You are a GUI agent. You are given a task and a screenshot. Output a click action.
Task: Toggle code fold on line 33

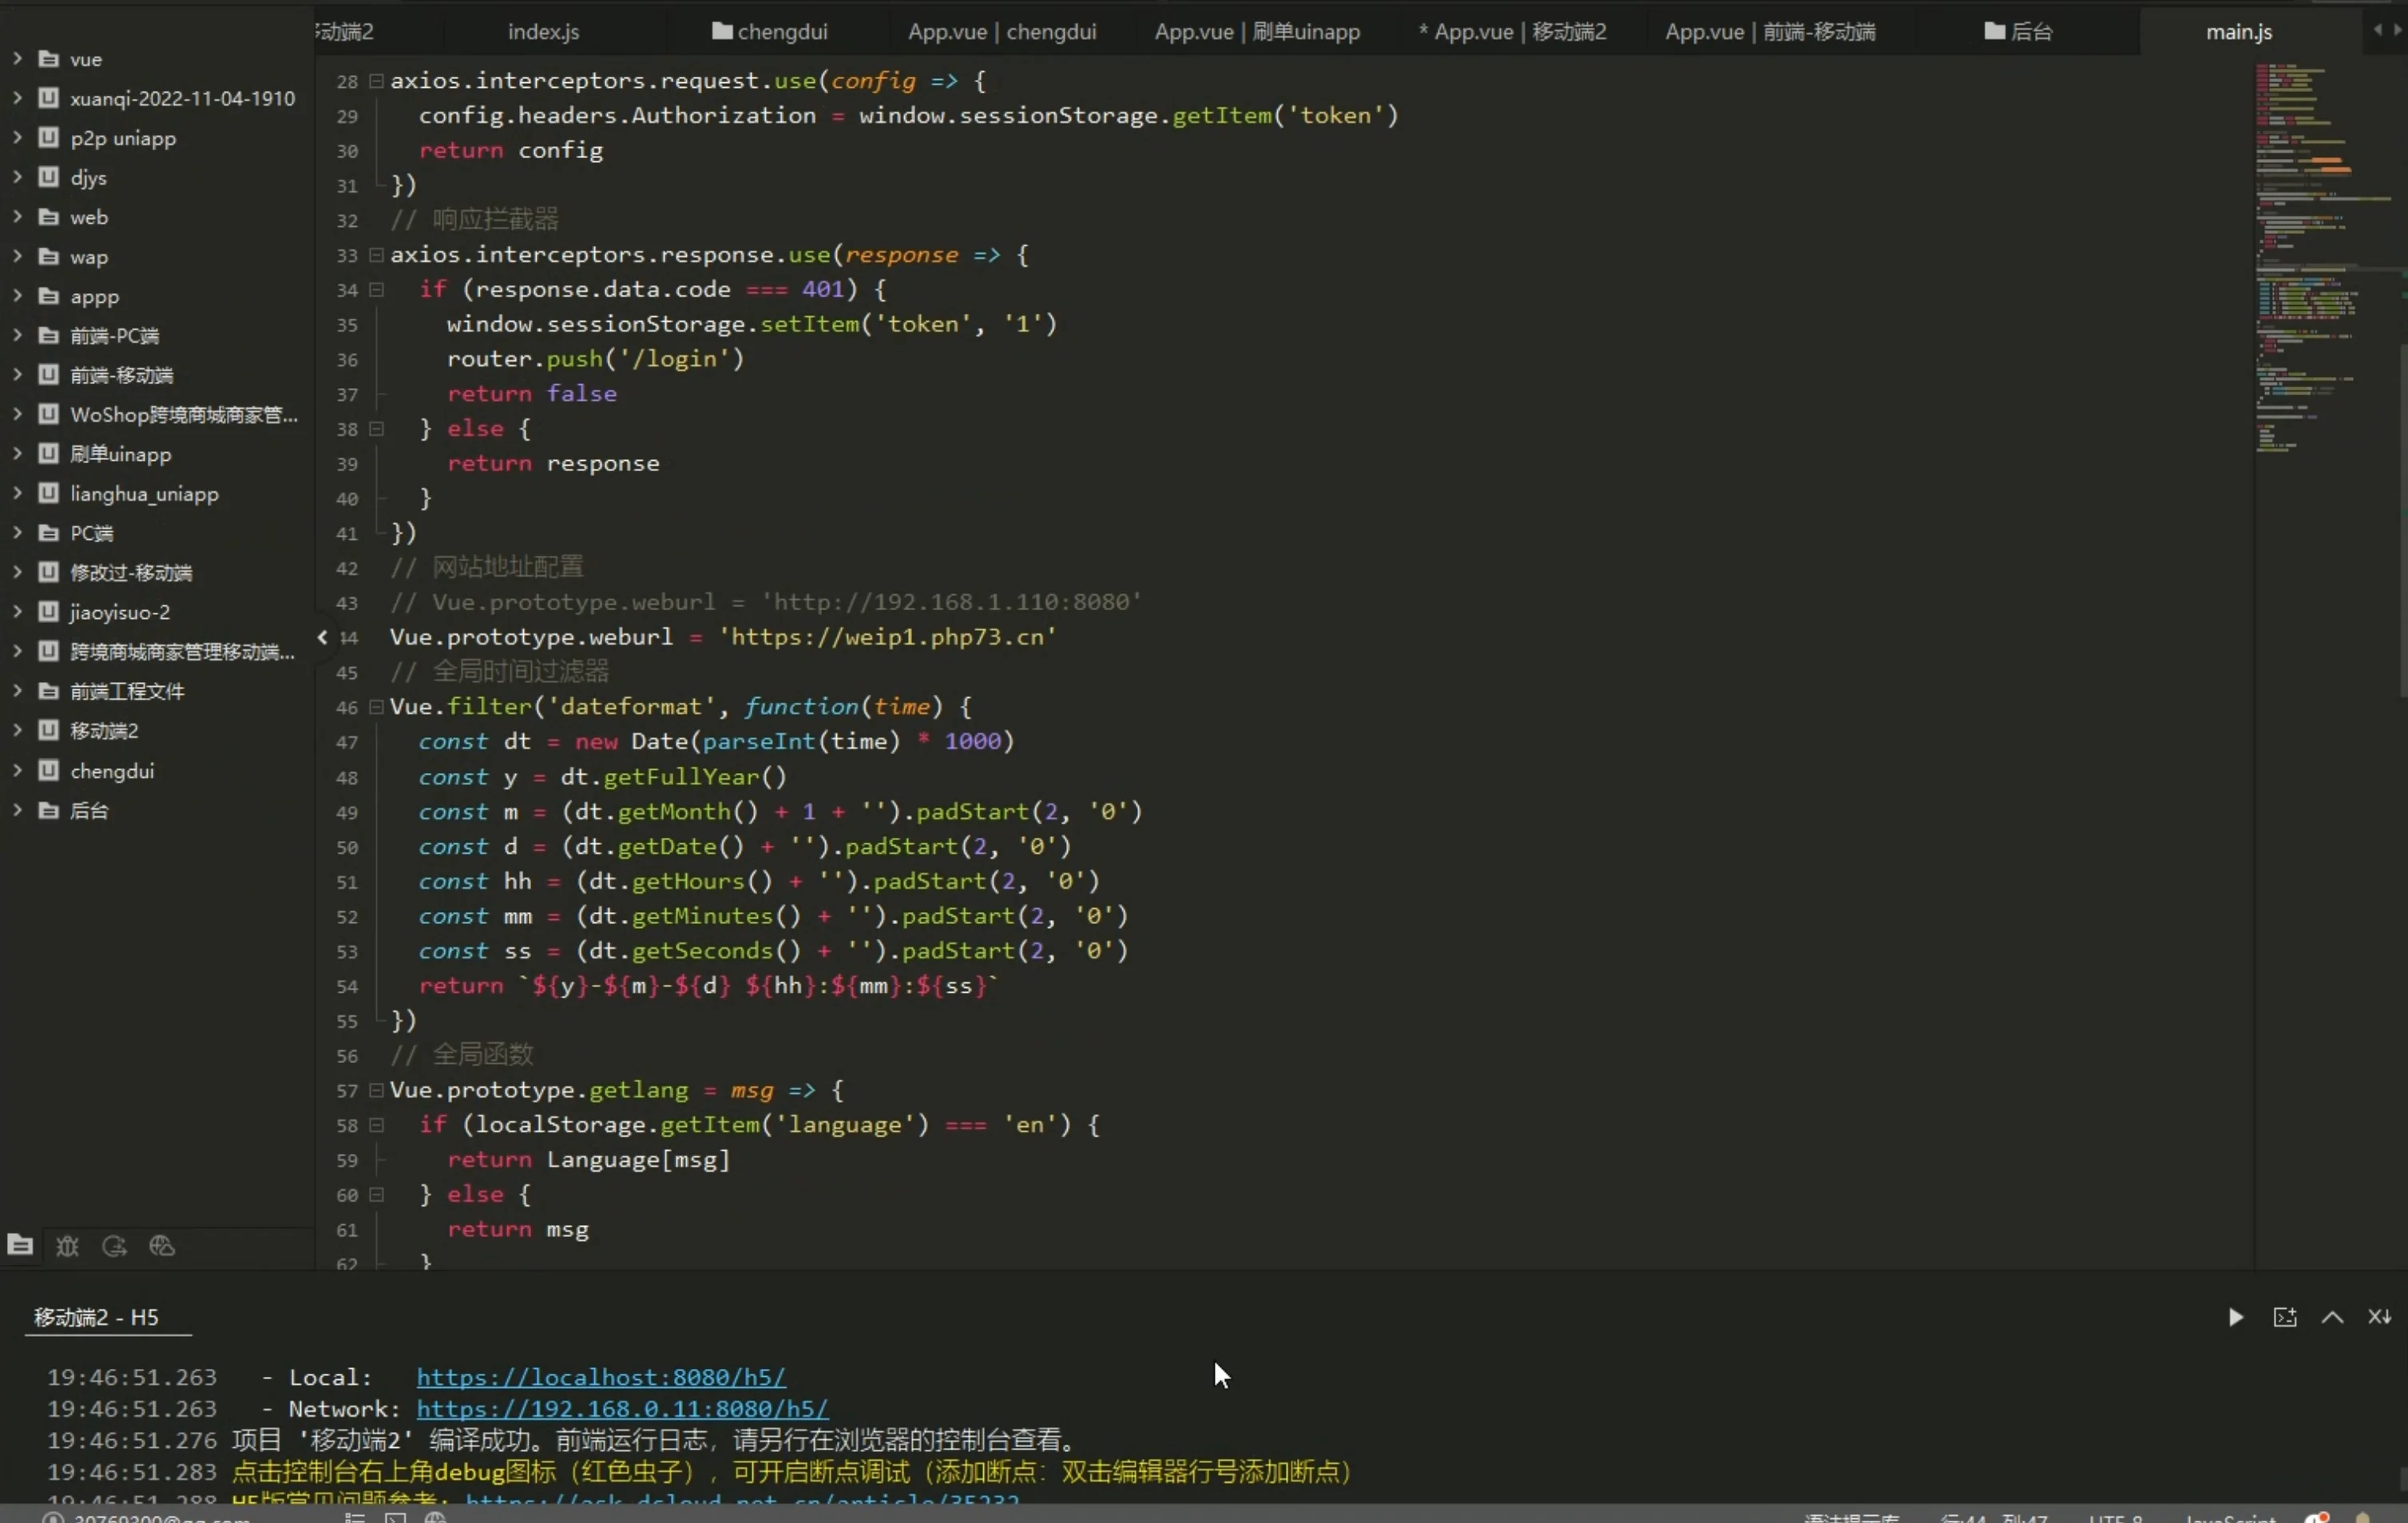376,255
